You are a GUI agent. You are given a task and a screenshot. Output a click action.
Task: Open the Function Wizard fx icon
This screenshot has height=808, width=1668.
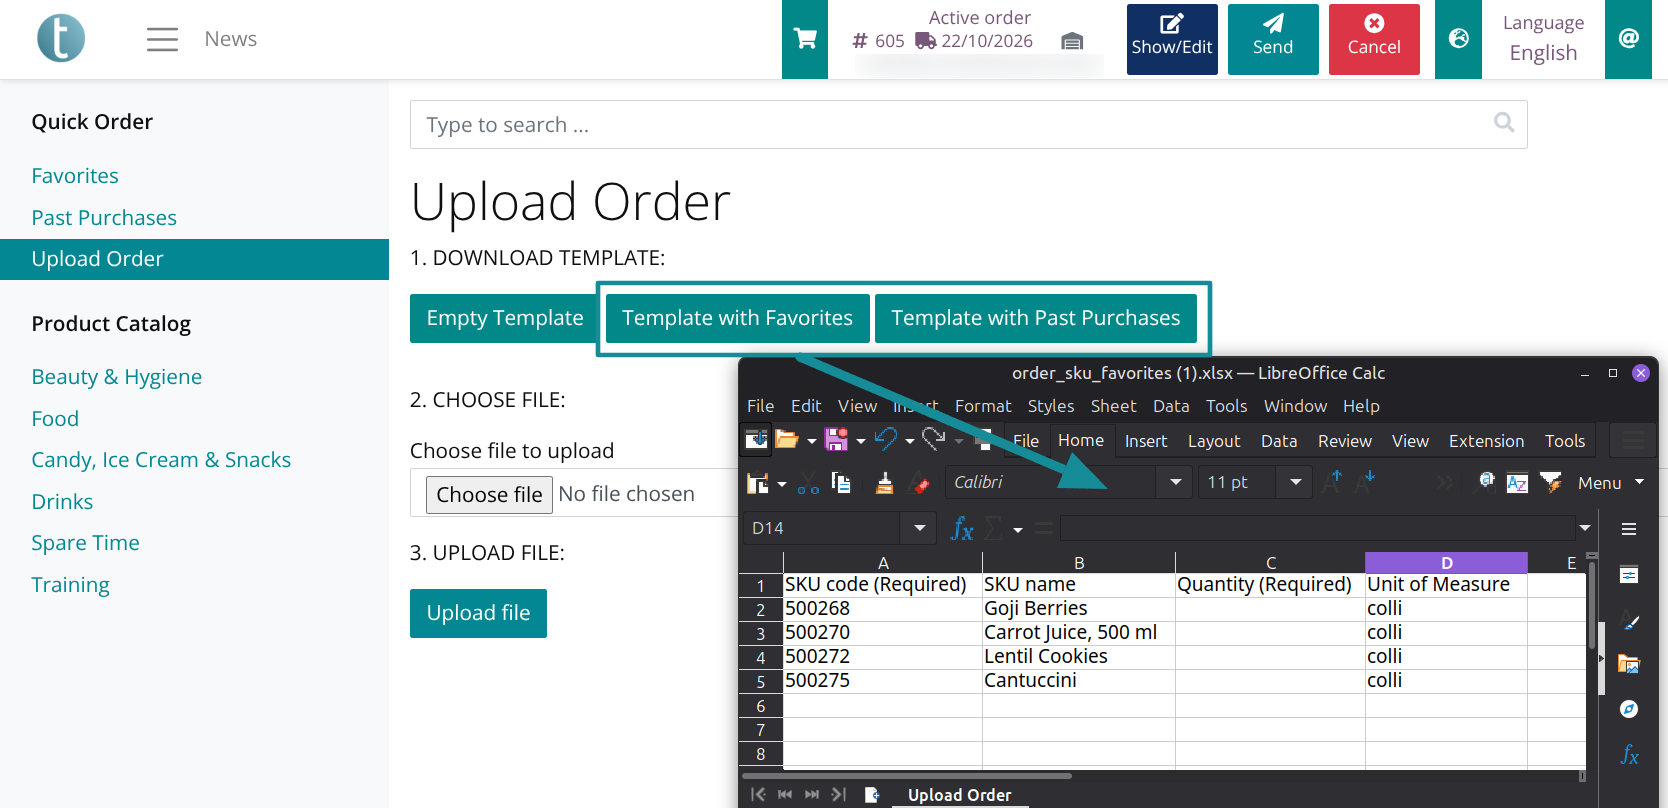[x=962, y=528]
